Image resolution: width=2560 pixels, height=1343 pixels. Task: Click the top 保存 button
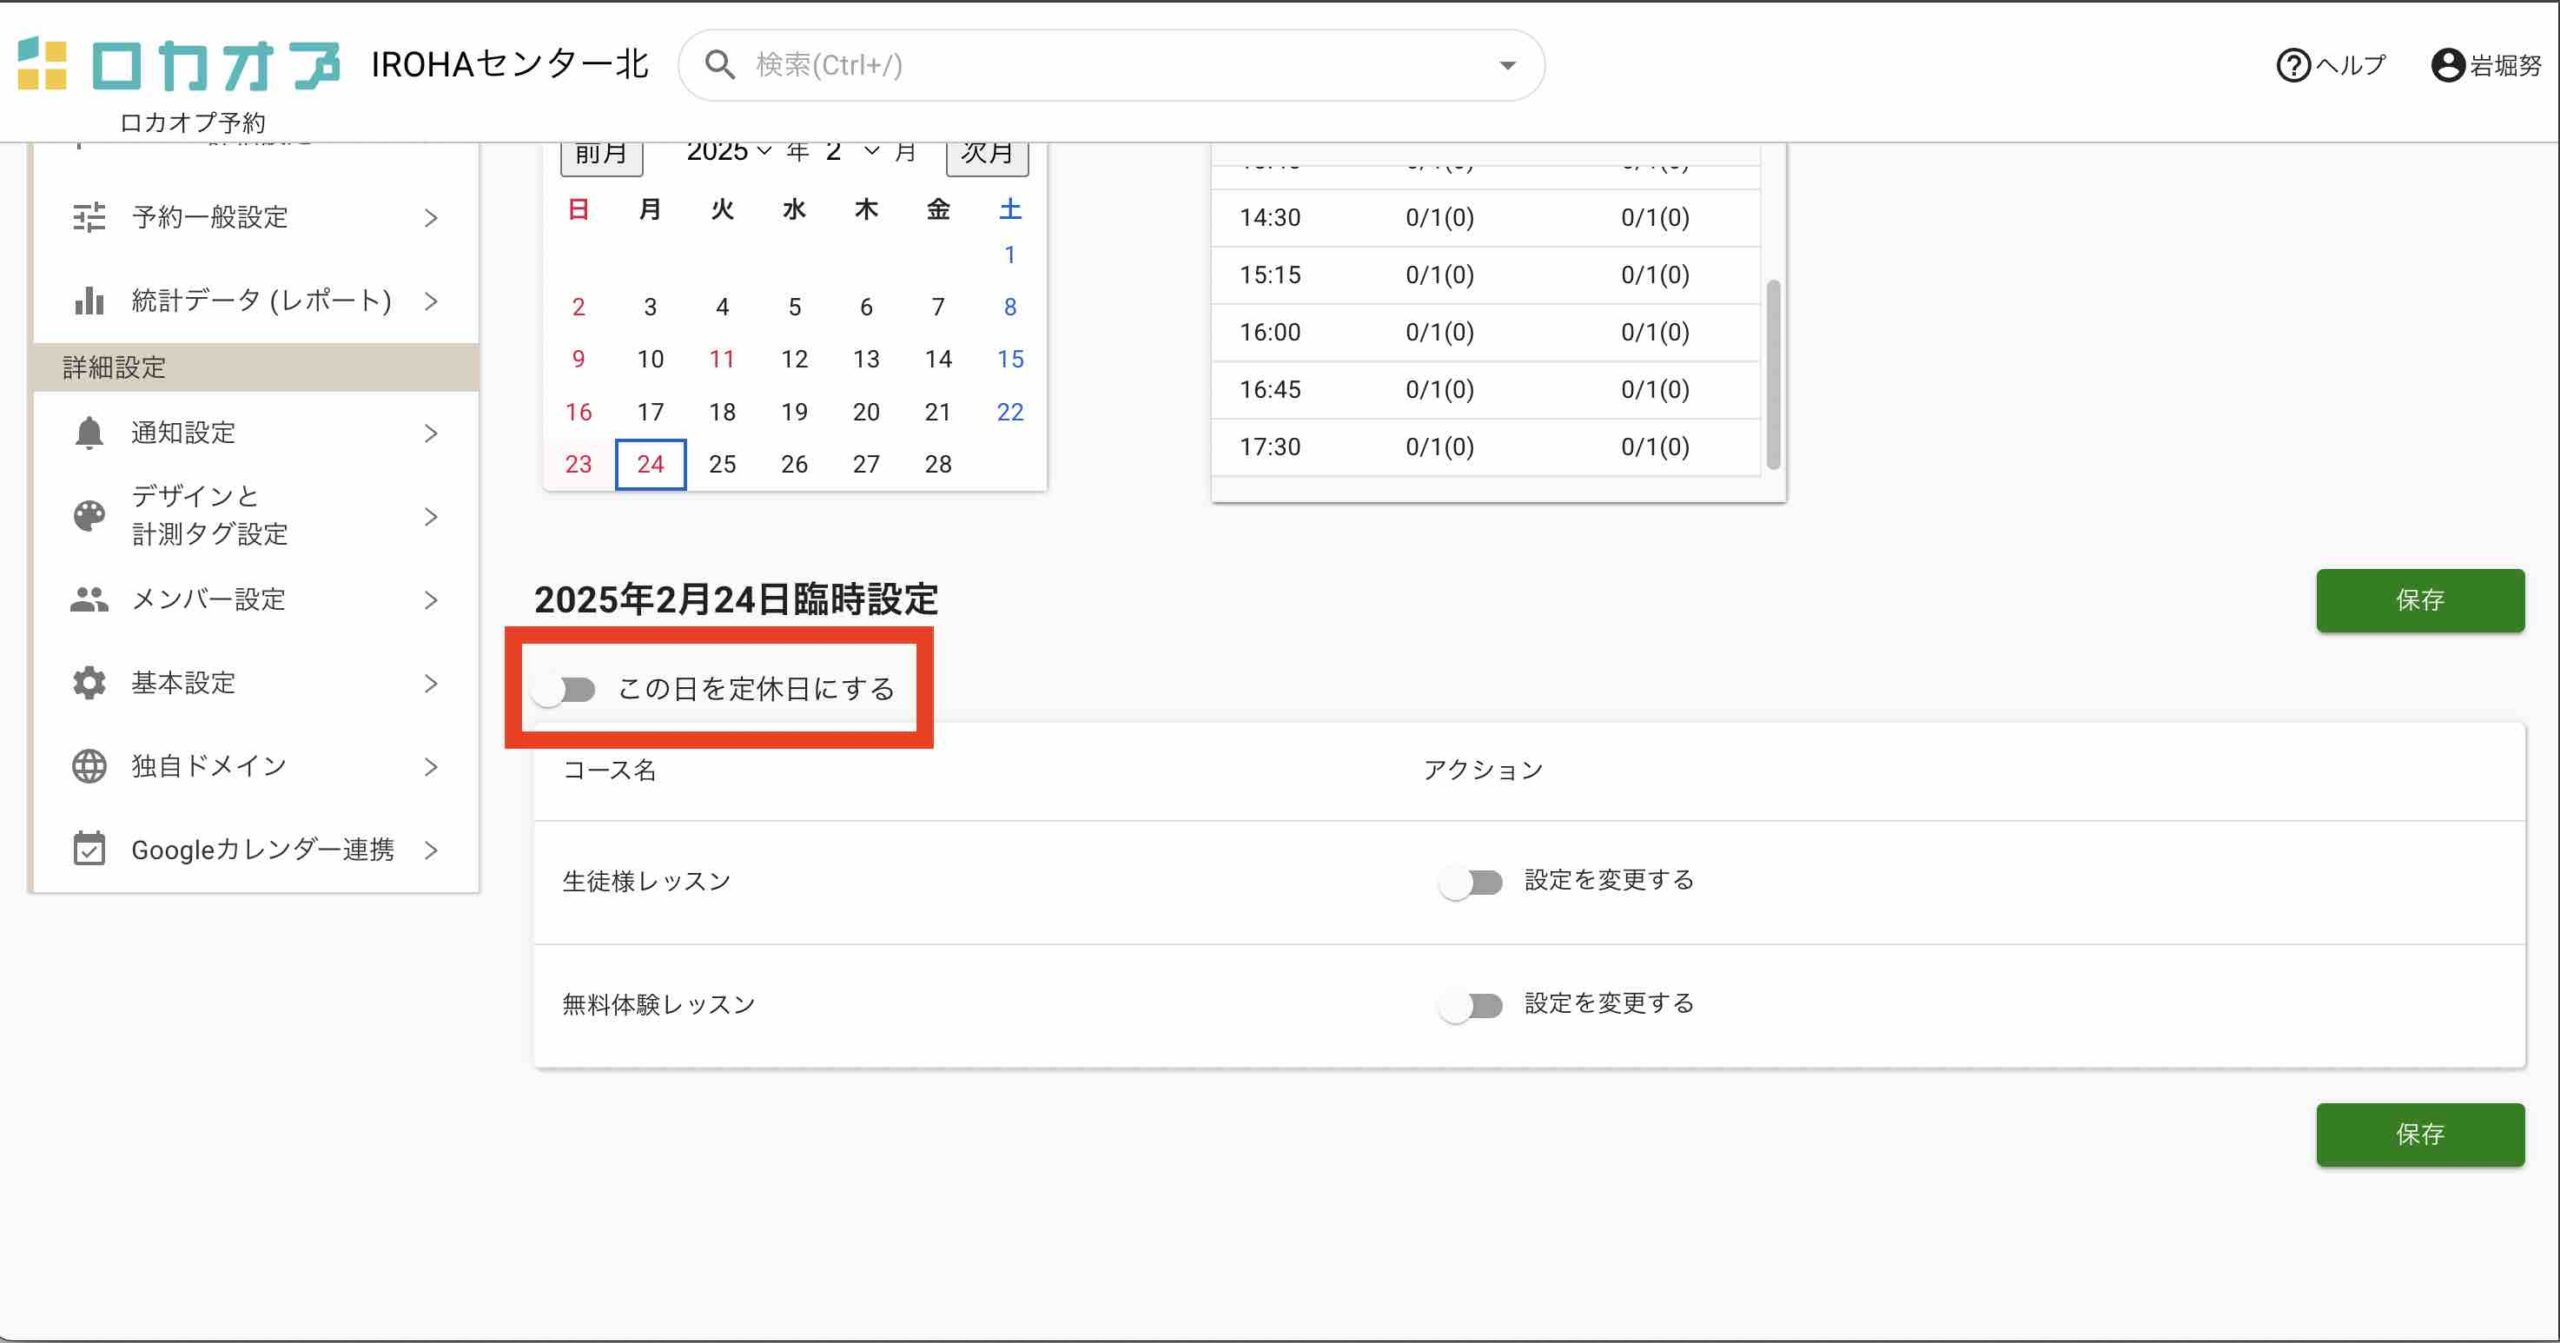pos(2419,600)
